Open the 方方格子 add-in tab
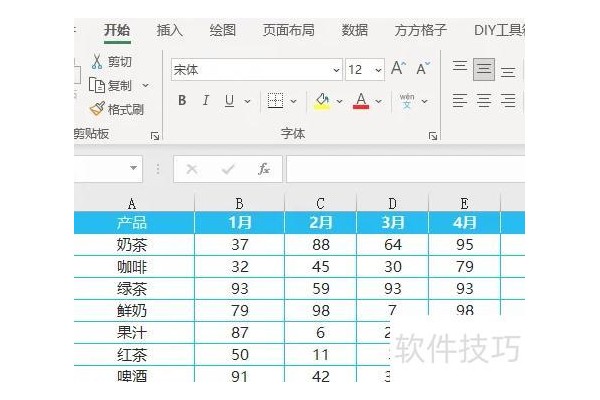Screen dimensions: 600x400 pyautogui.click(x=421, y=30)
